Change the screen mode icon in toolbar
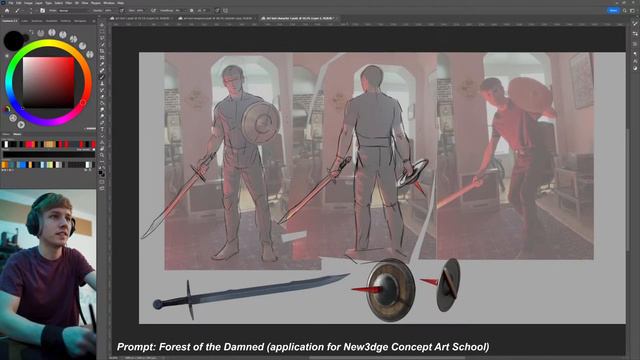This screenshot has width=640, height=360. coord(102,188)
